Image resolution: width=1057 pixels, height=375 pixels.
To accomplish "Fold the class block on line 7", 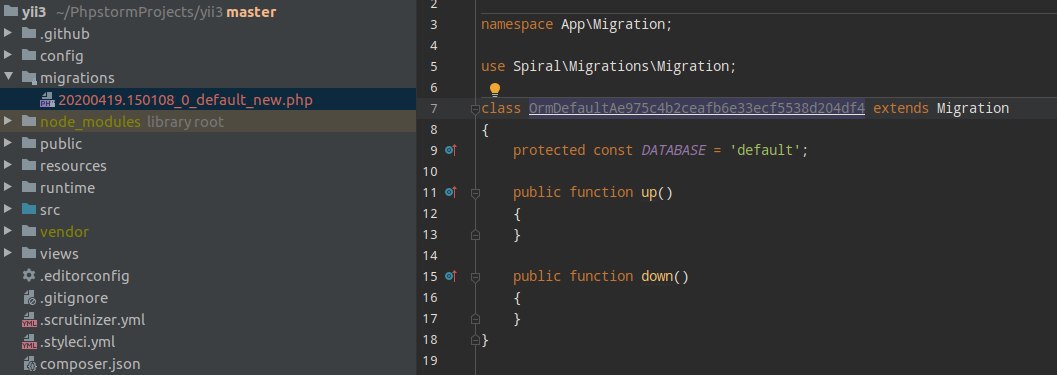I will click(475, 109).
